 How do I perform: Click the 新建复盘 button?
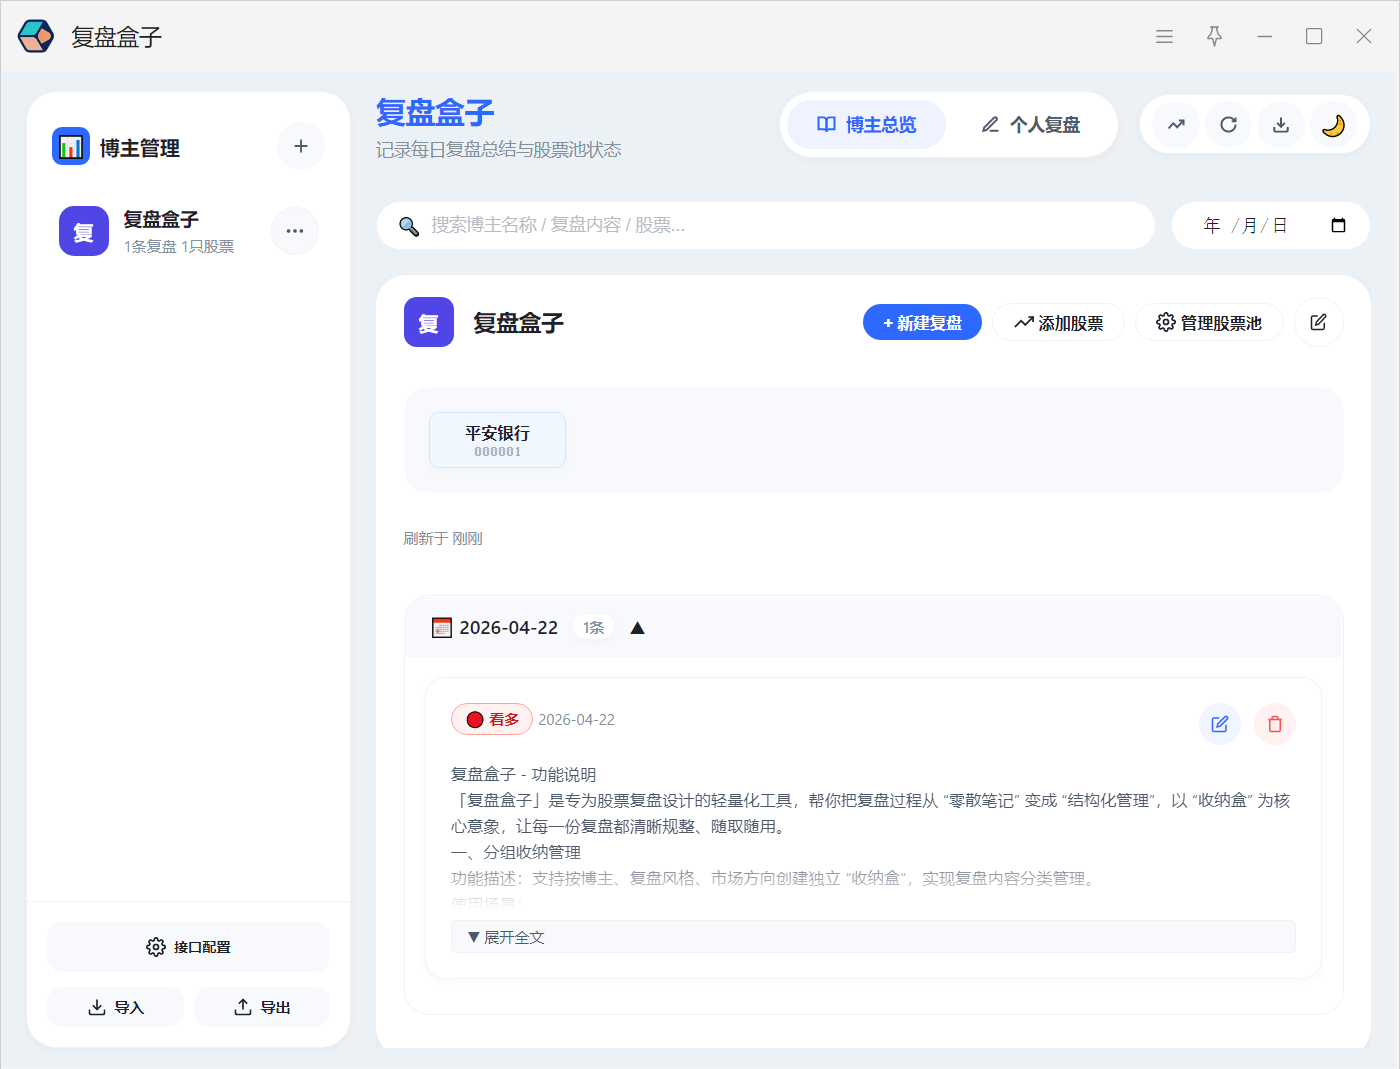[x=922, y=323]
